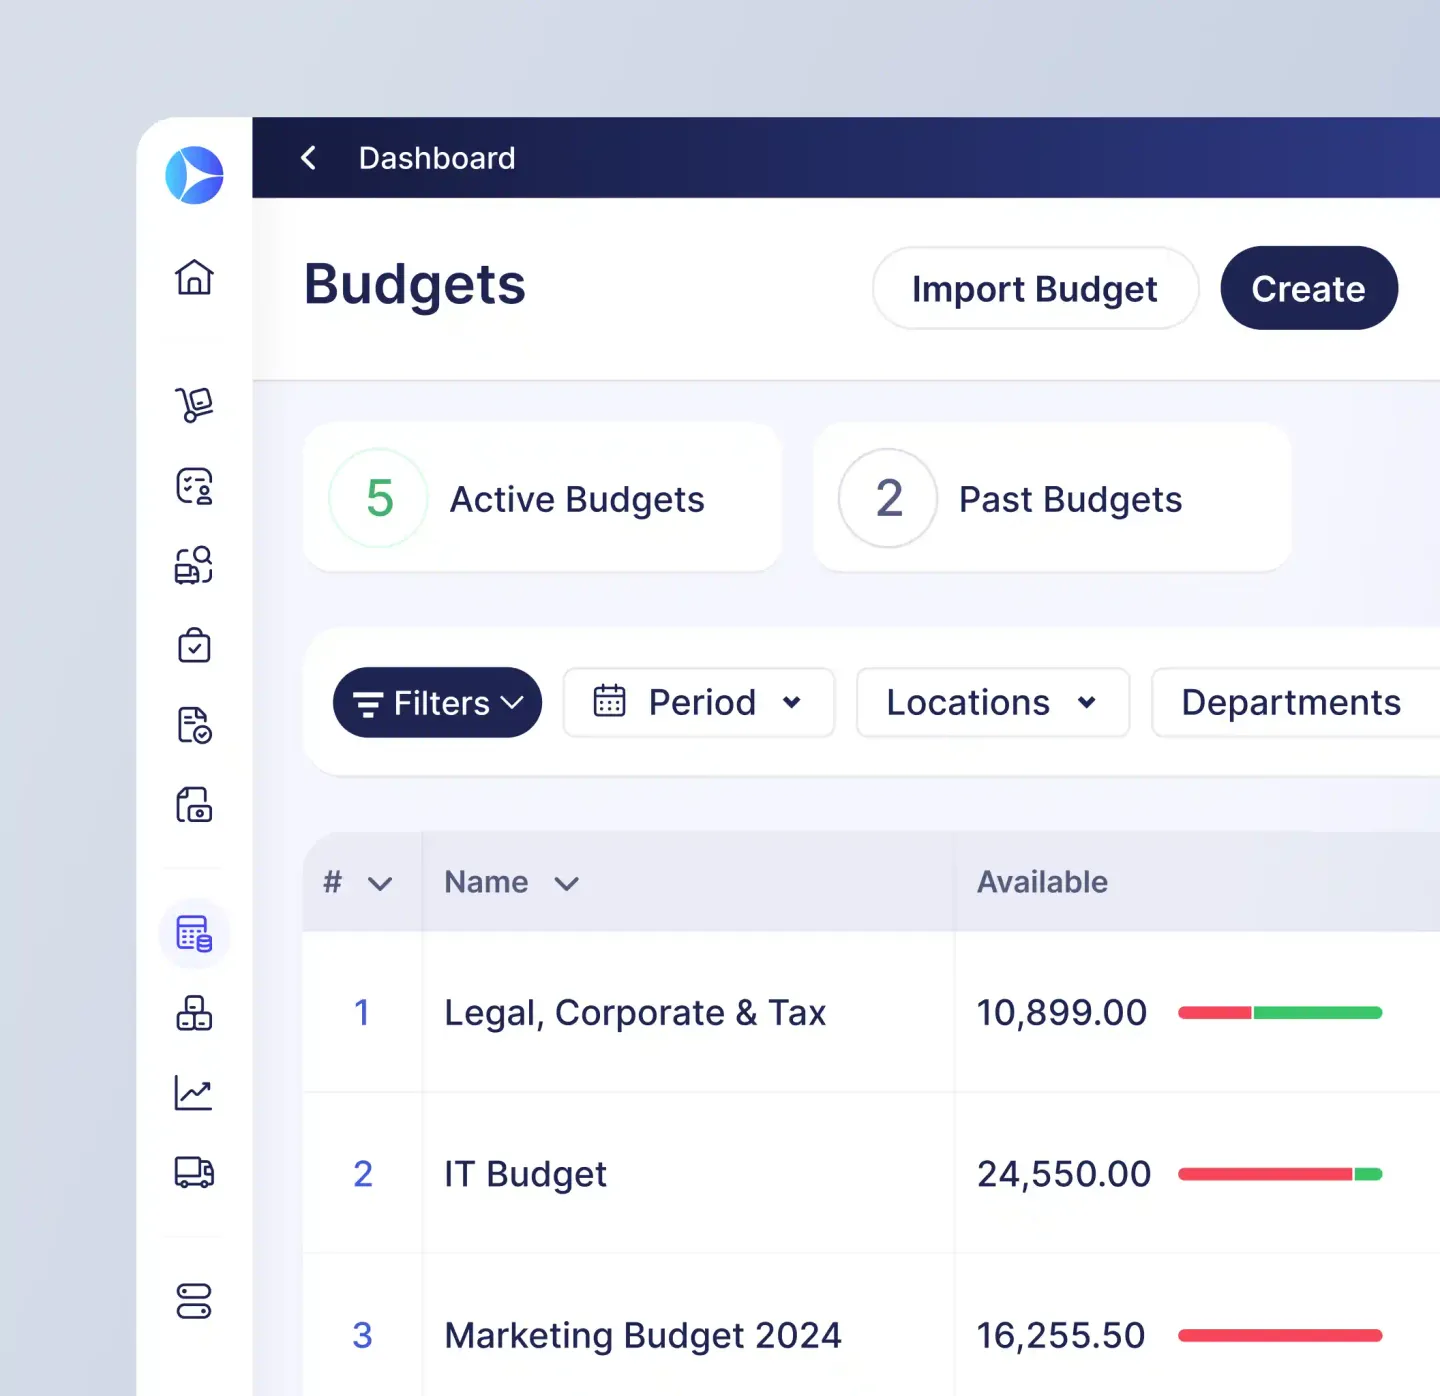Open the vendor search truck icon

point(194,565)
